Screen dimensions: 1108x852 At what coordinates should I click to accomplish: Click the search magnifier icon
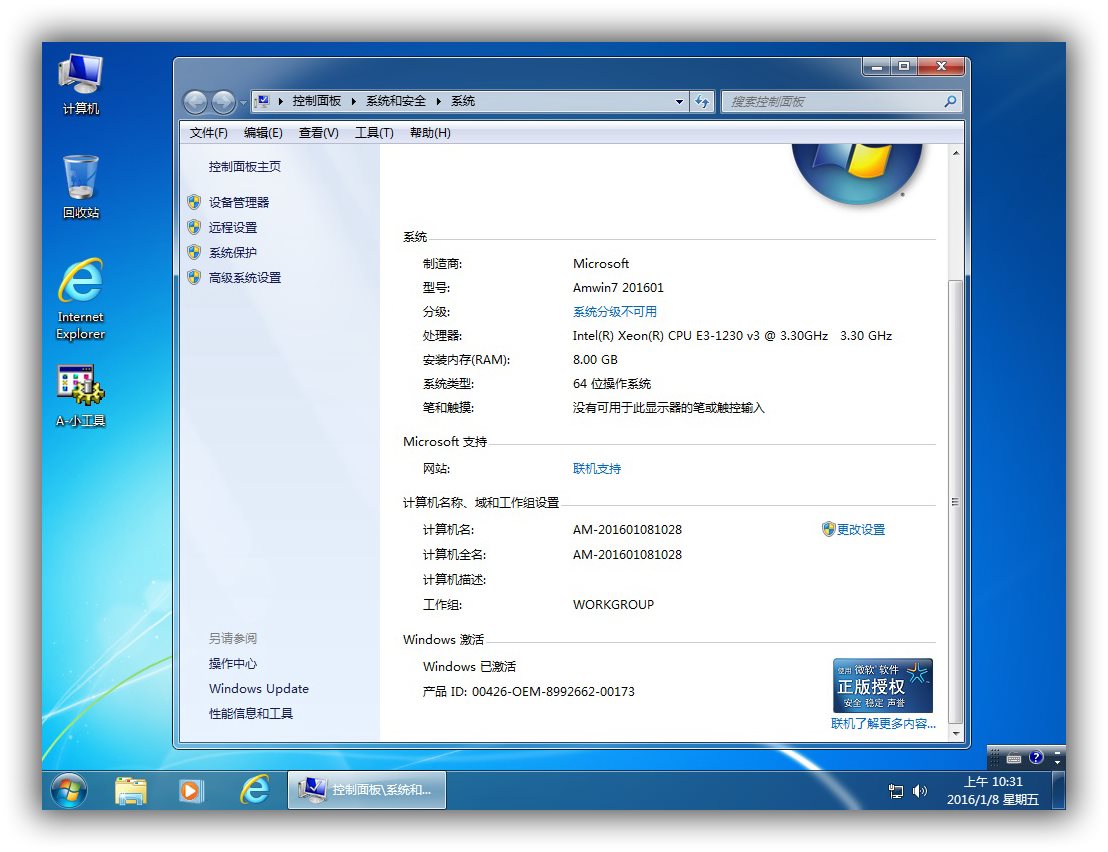(950, 102)
